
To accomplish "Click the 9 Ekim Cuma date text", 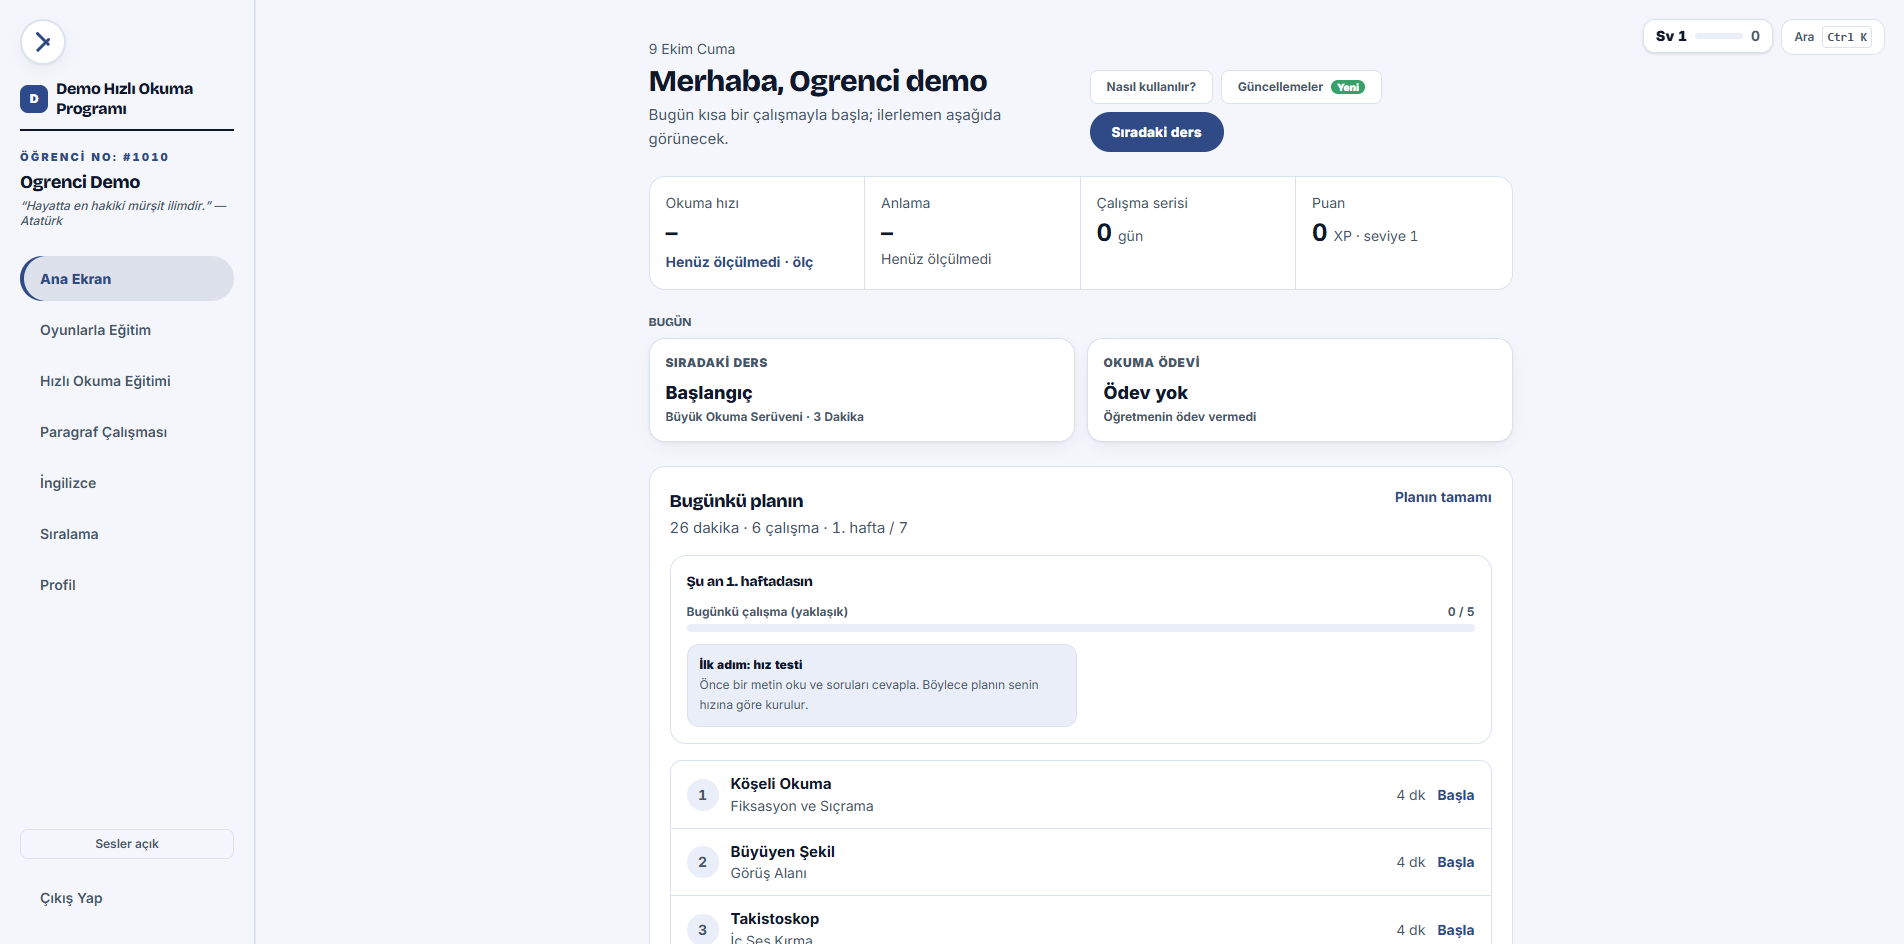I will (x=691, y=49).
